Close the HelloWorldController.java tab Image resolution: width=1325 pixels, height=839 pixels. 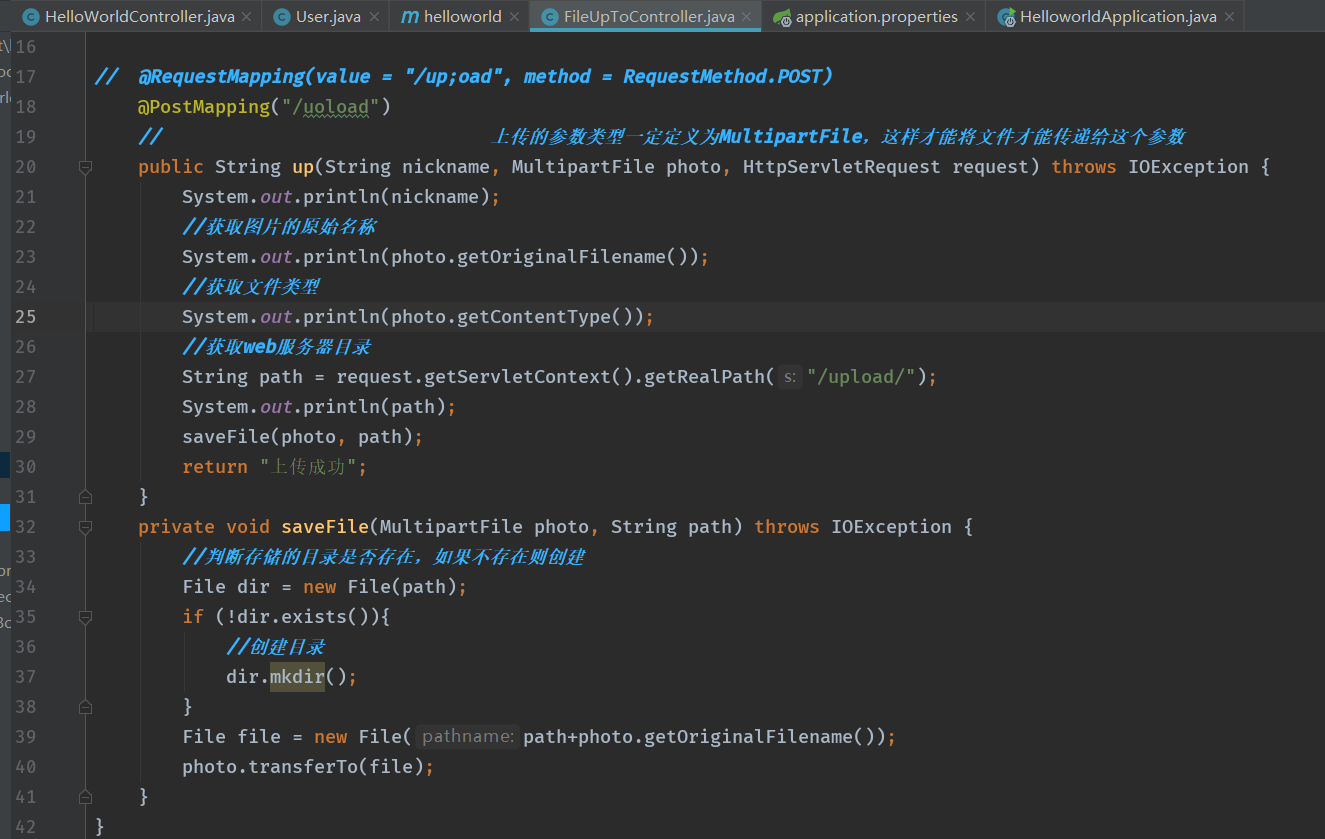click(x=248, y=17)
